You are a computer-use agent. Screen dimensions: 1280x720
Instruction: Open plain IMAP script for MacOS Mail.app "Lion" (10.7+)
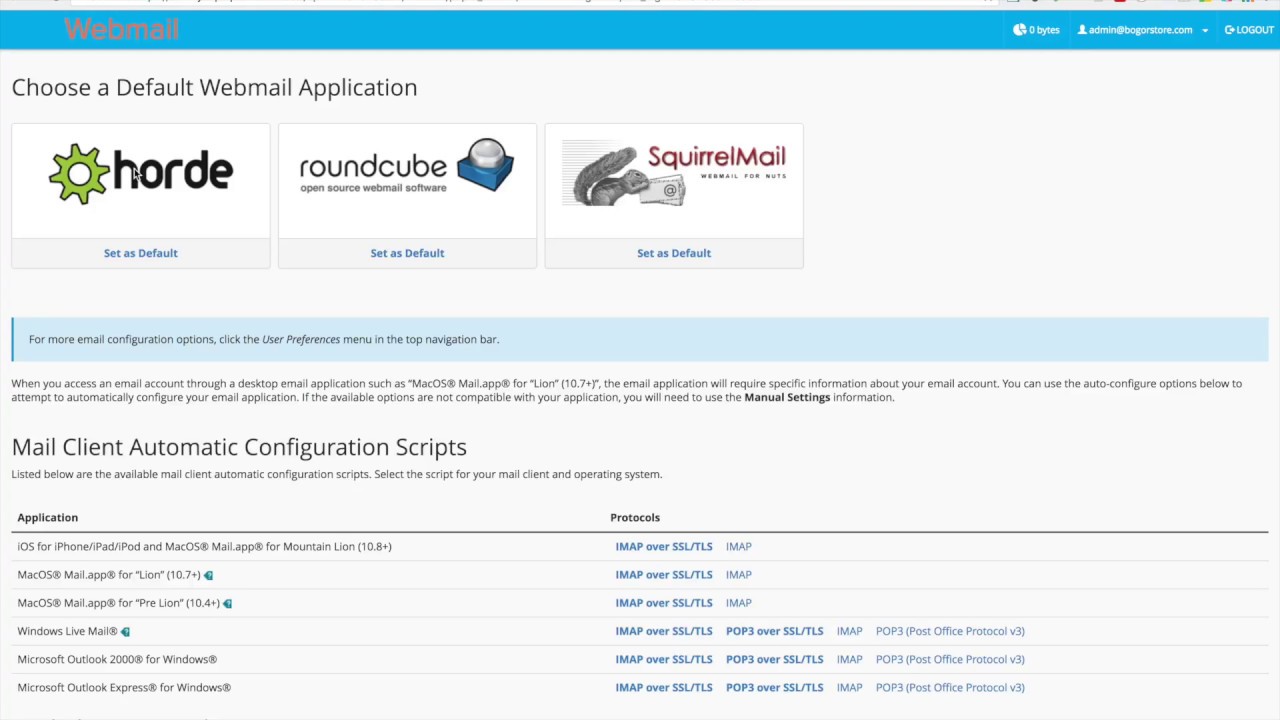(739, 575)
